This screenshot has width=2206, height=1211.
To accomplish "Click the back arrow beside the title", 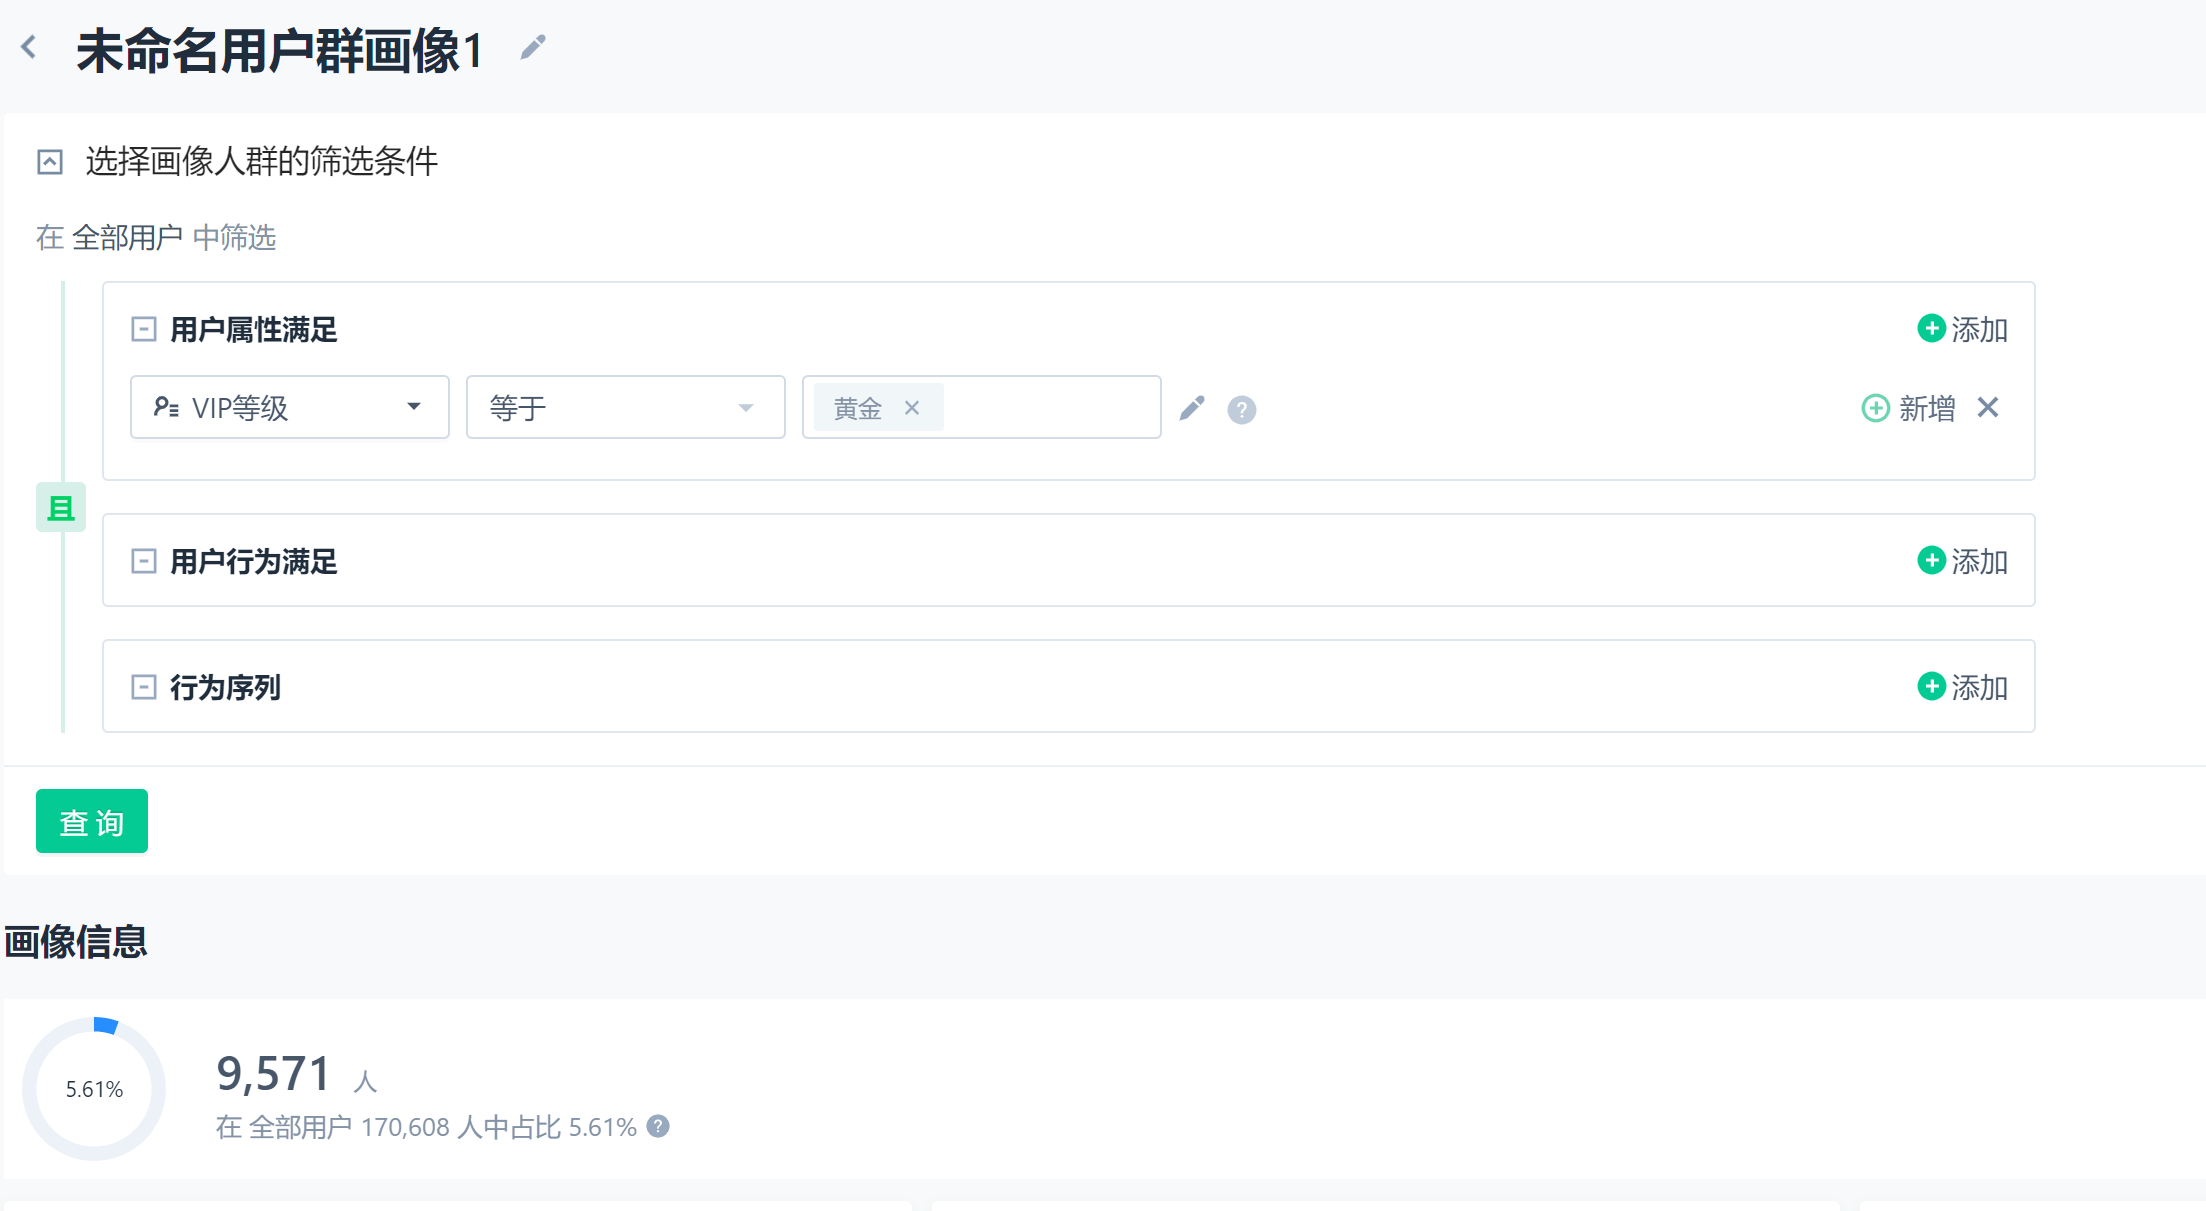I will pos(29,47).
